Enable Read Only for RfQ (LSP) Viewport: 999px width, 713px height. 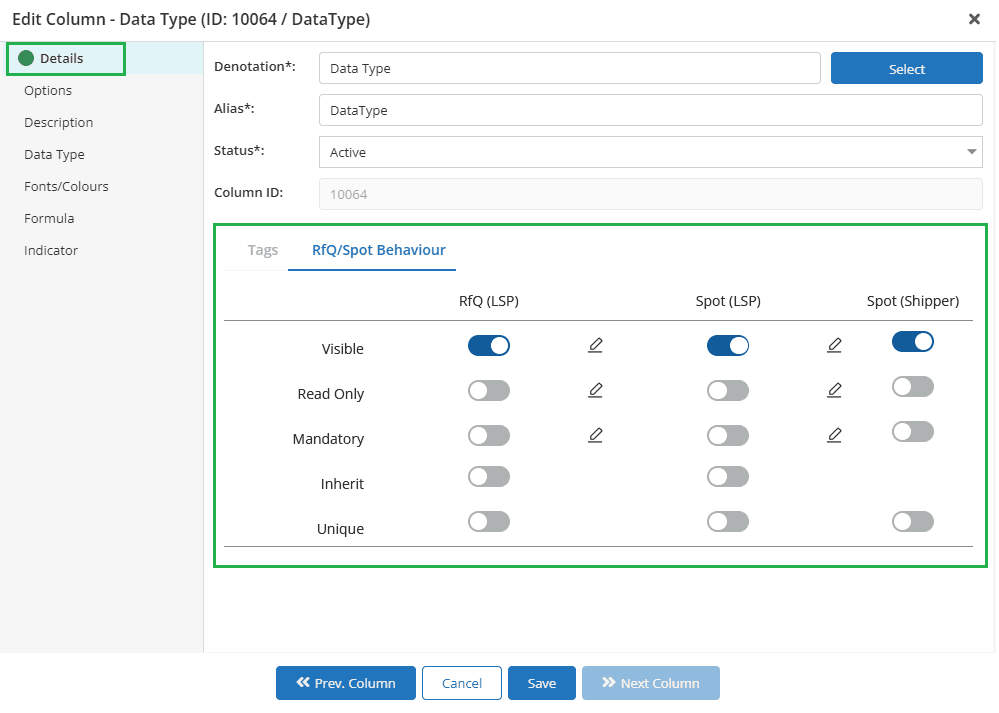[x=489, y=391]
